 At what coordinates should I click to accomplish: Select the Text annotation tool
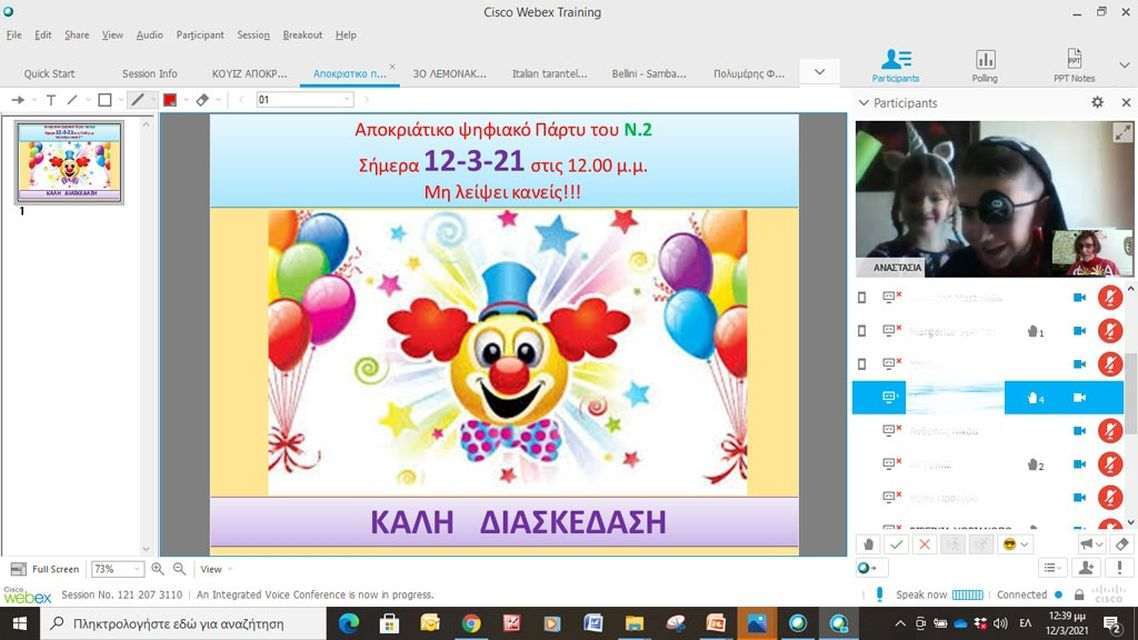click(x=51, y=100)
